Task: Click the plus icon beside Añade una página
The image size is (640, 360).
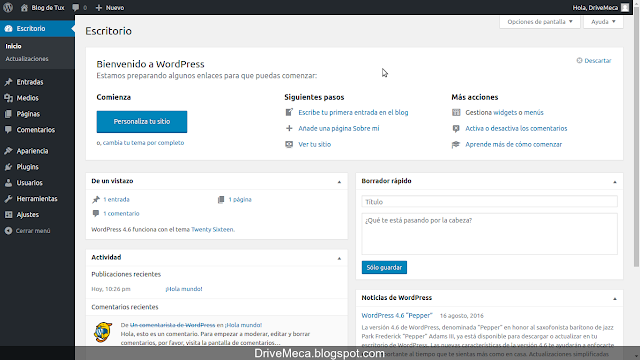Action: (x=289, y=128)
